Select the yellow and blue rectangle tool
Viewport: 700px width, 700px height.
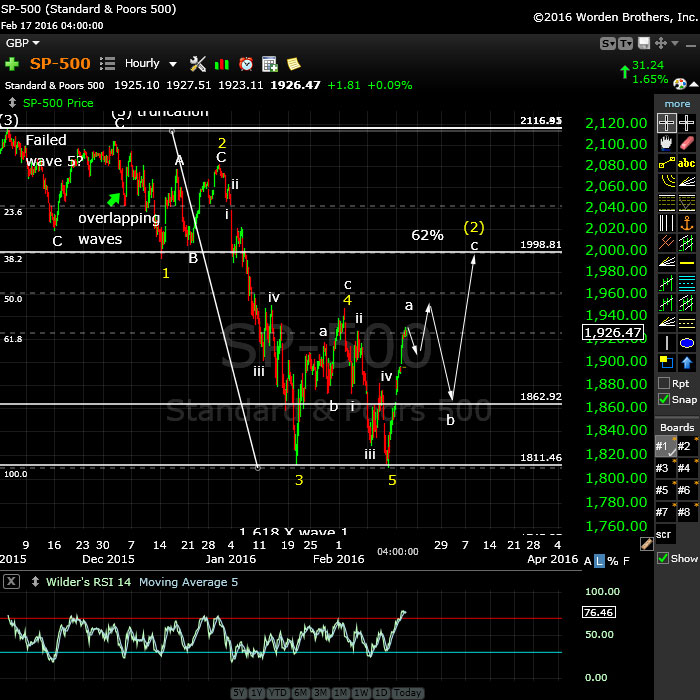[666, 362]
